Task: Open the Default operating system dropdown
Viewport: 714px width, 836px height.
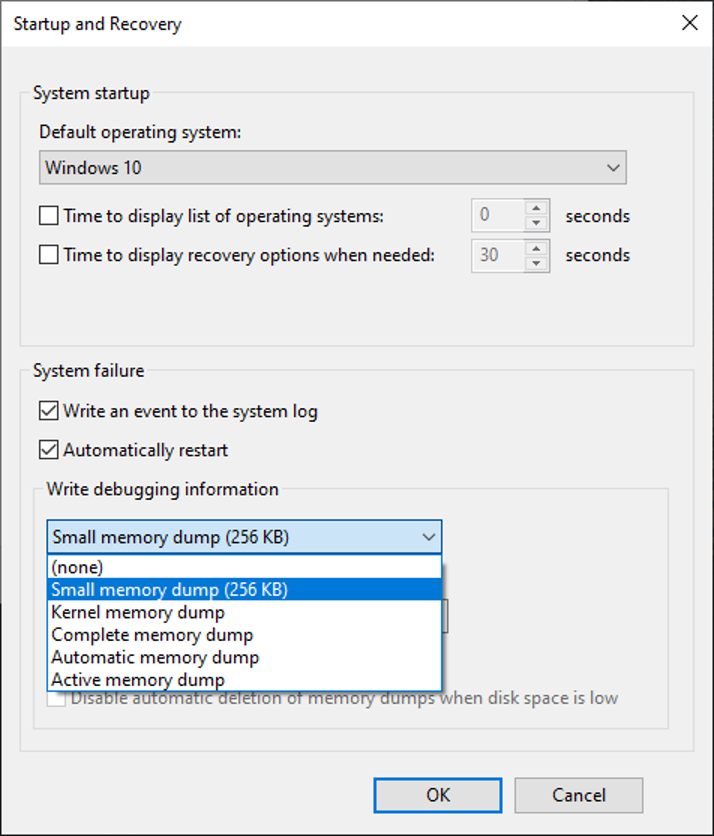Action: [x=333, y=168]
